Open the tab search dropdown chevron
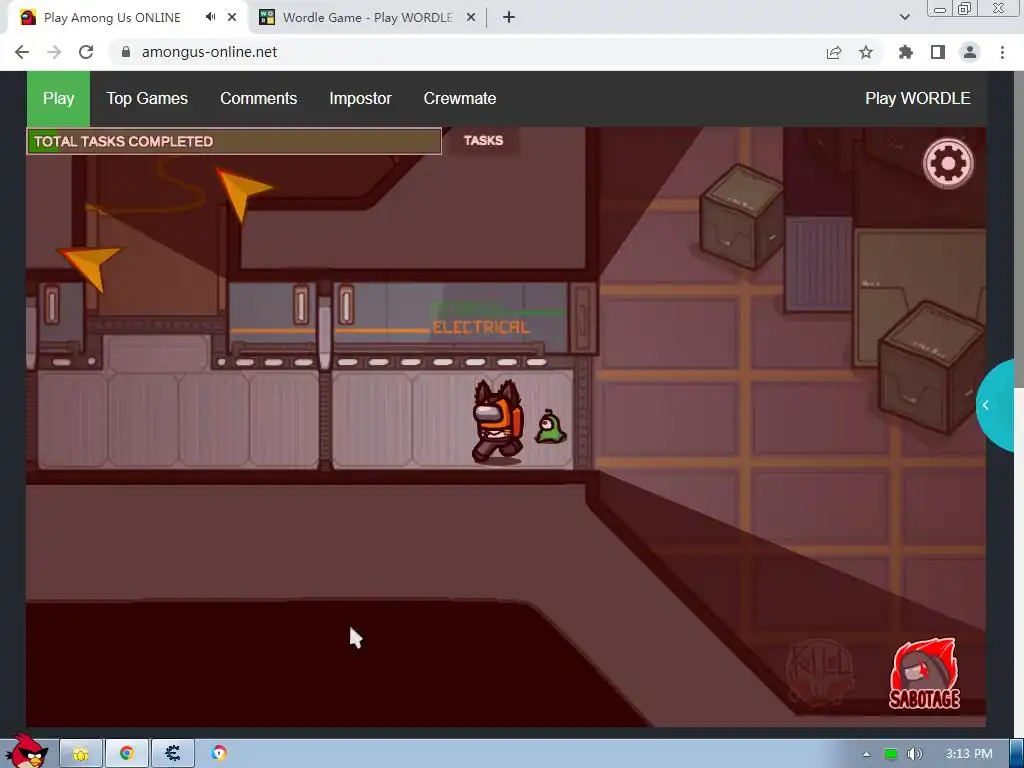1024x768 pixels. click(x=904, y=18)
